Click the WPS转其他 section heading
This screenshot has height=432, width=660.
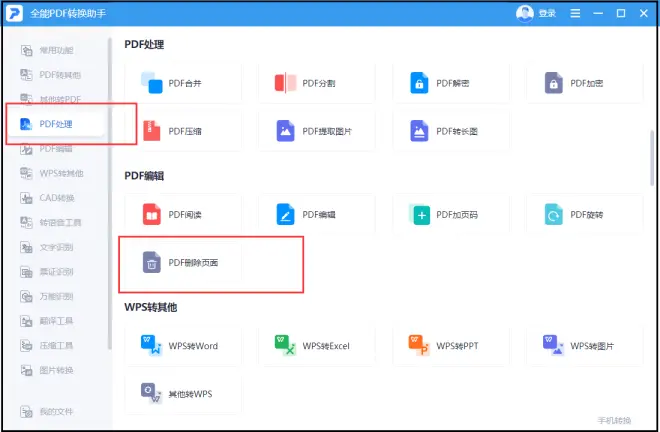tap(151, 307)
